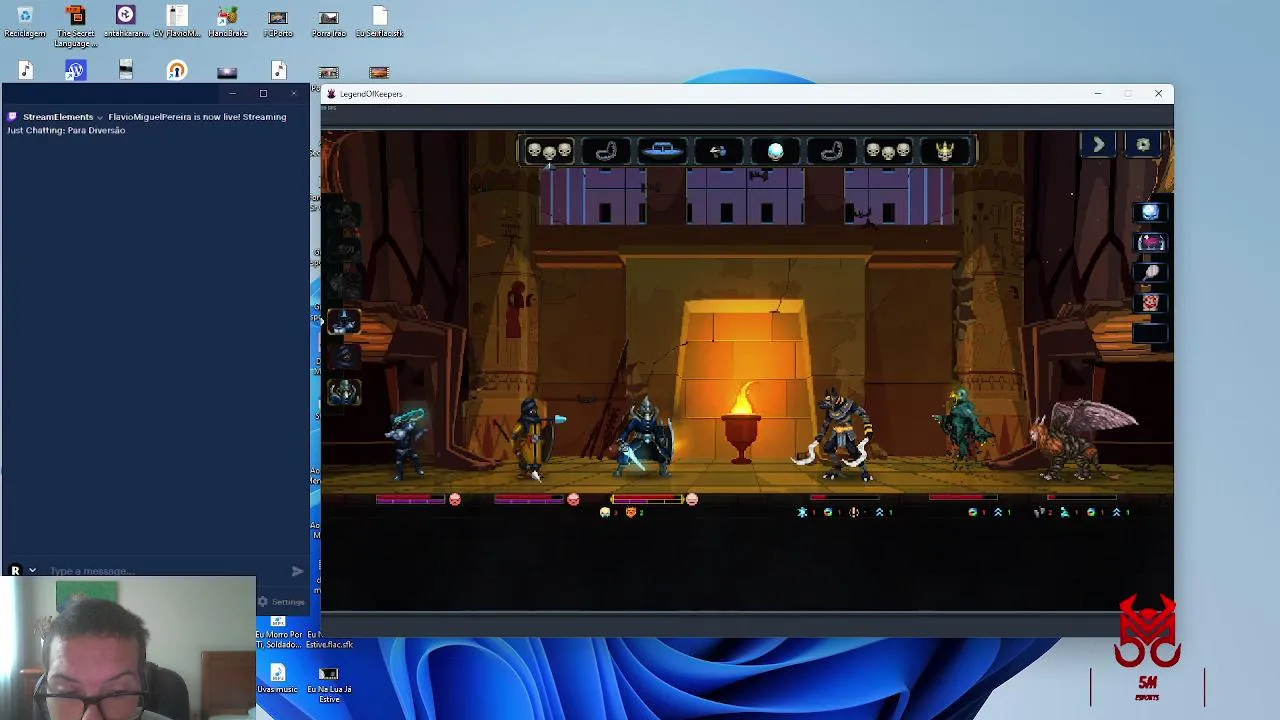Click the three-skulls room icon beside the crown
This screenshot has width=1280, height=720.
pyautogui.click(x=888, y=151)
